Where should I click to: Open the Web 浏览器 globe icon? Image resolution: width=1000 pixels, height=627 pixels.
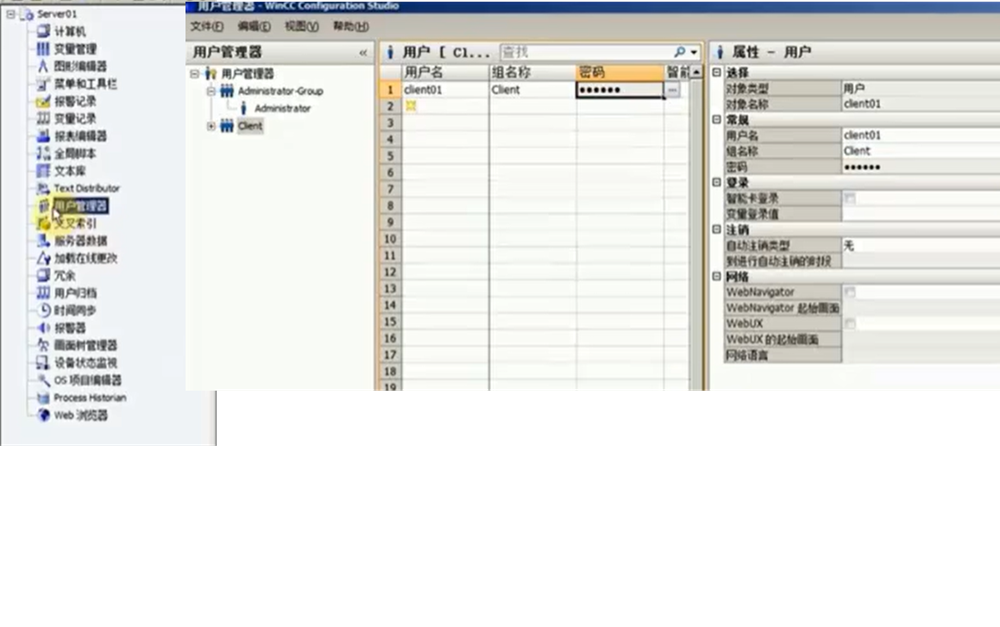(x=43, y=415)
